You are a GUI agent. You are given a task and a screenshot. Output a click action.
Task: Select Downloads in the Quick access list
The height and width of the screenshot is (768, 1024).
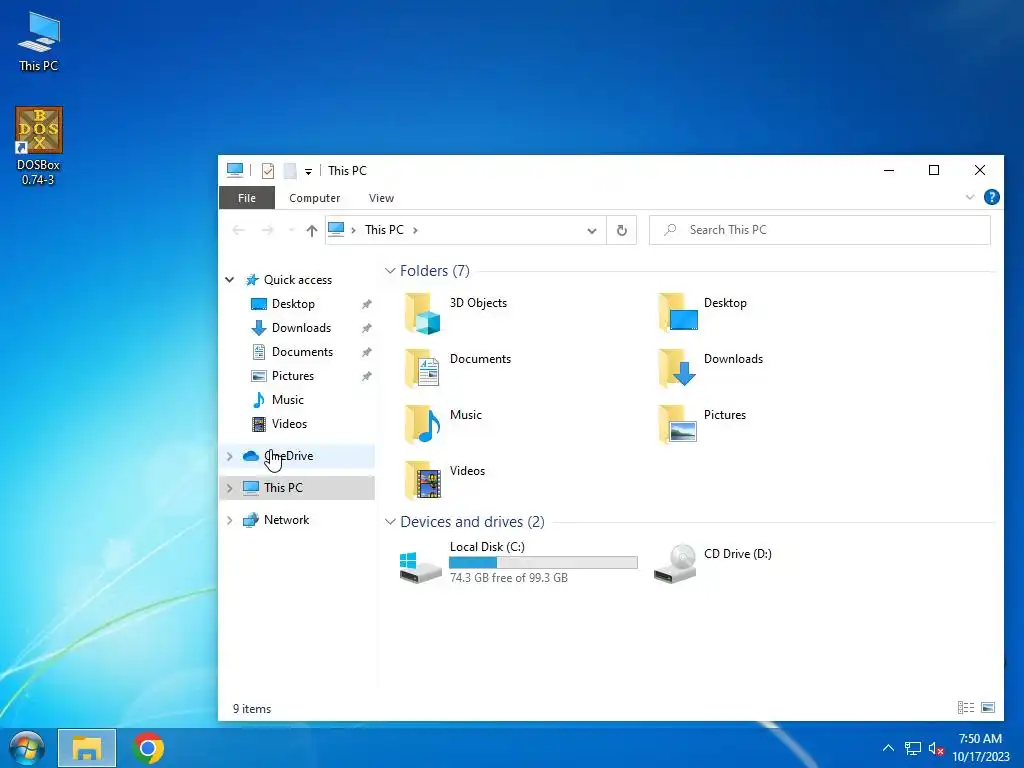[x=301, y=328]
